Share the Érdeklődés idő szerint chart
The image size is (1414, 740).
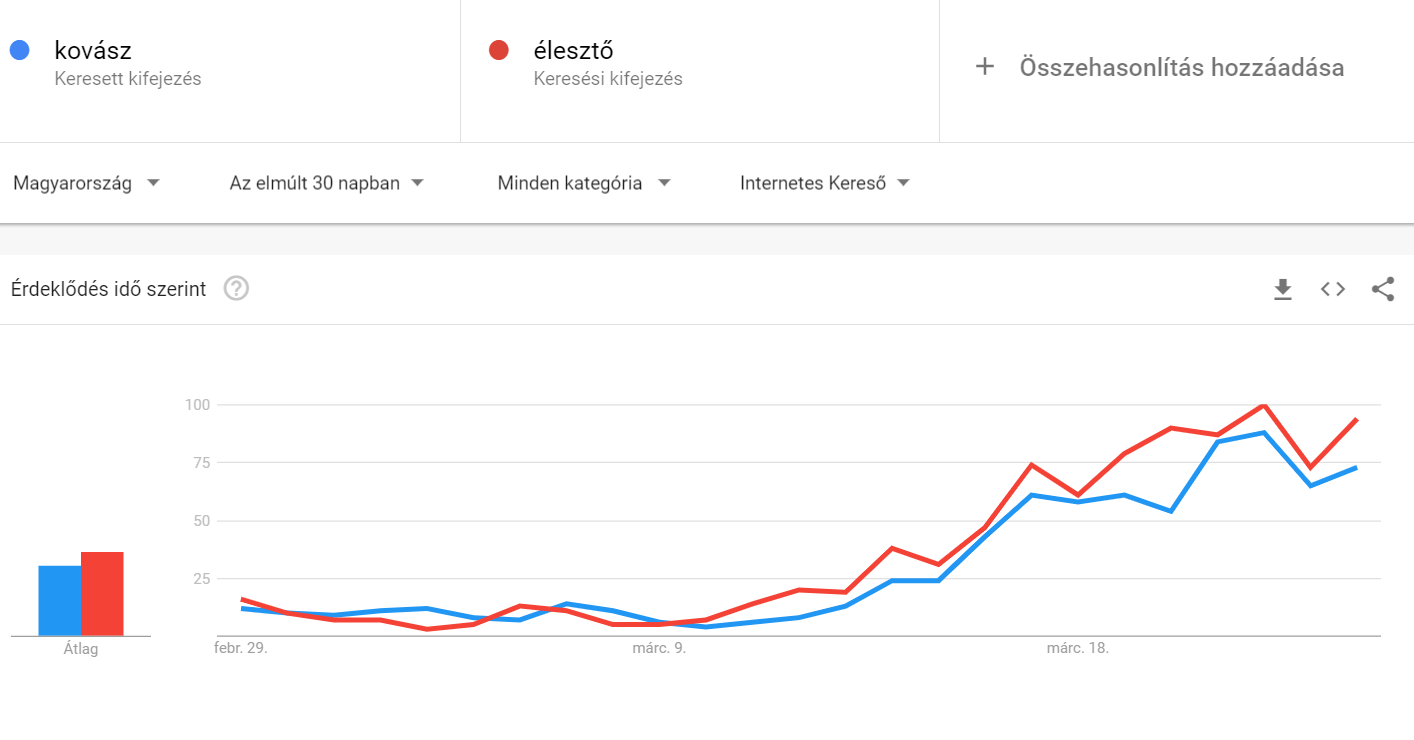1383,289
